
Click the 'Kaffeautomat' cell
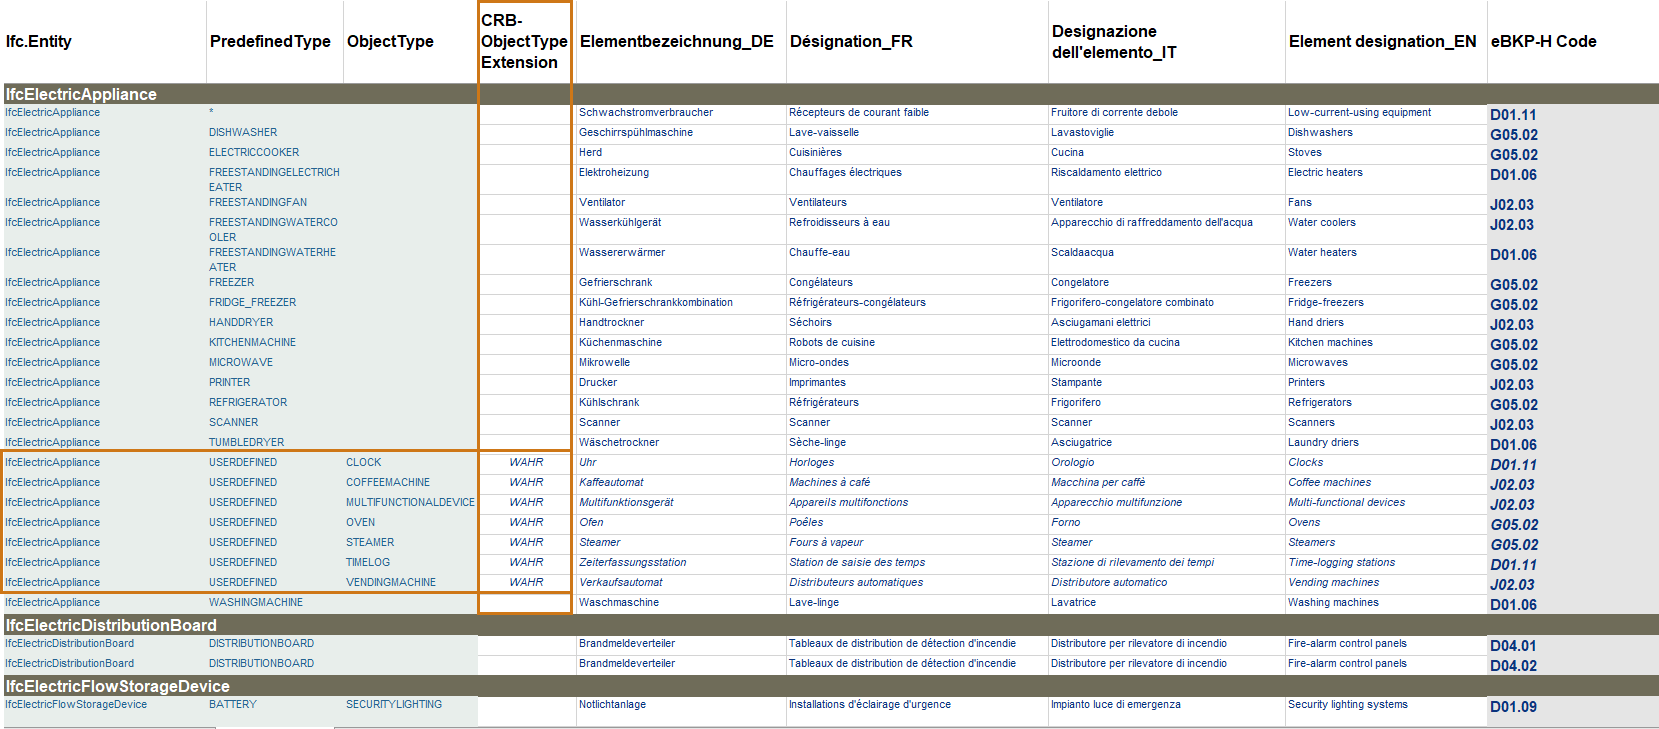point(612,482)
